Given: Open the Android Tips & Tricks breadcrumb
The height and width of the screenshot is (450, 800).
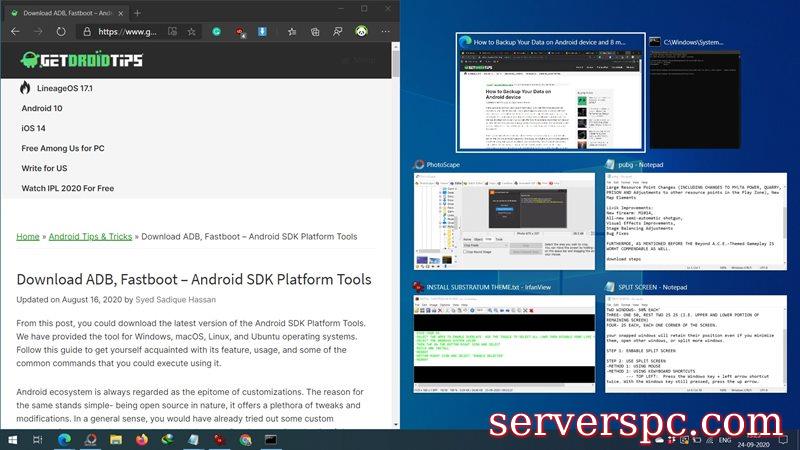Looking at the screenshot, I should [90, 237].
